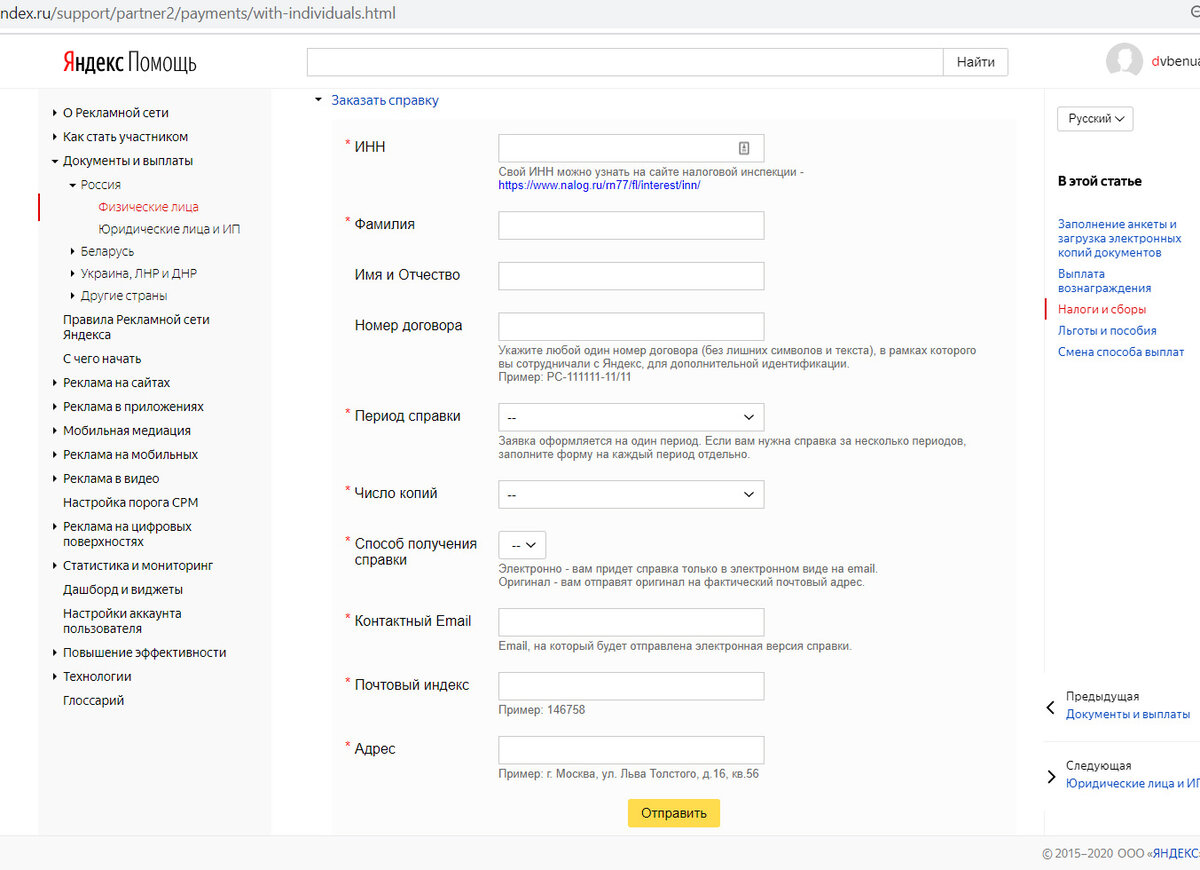Expand Реклама в видео section

point(55,479)
